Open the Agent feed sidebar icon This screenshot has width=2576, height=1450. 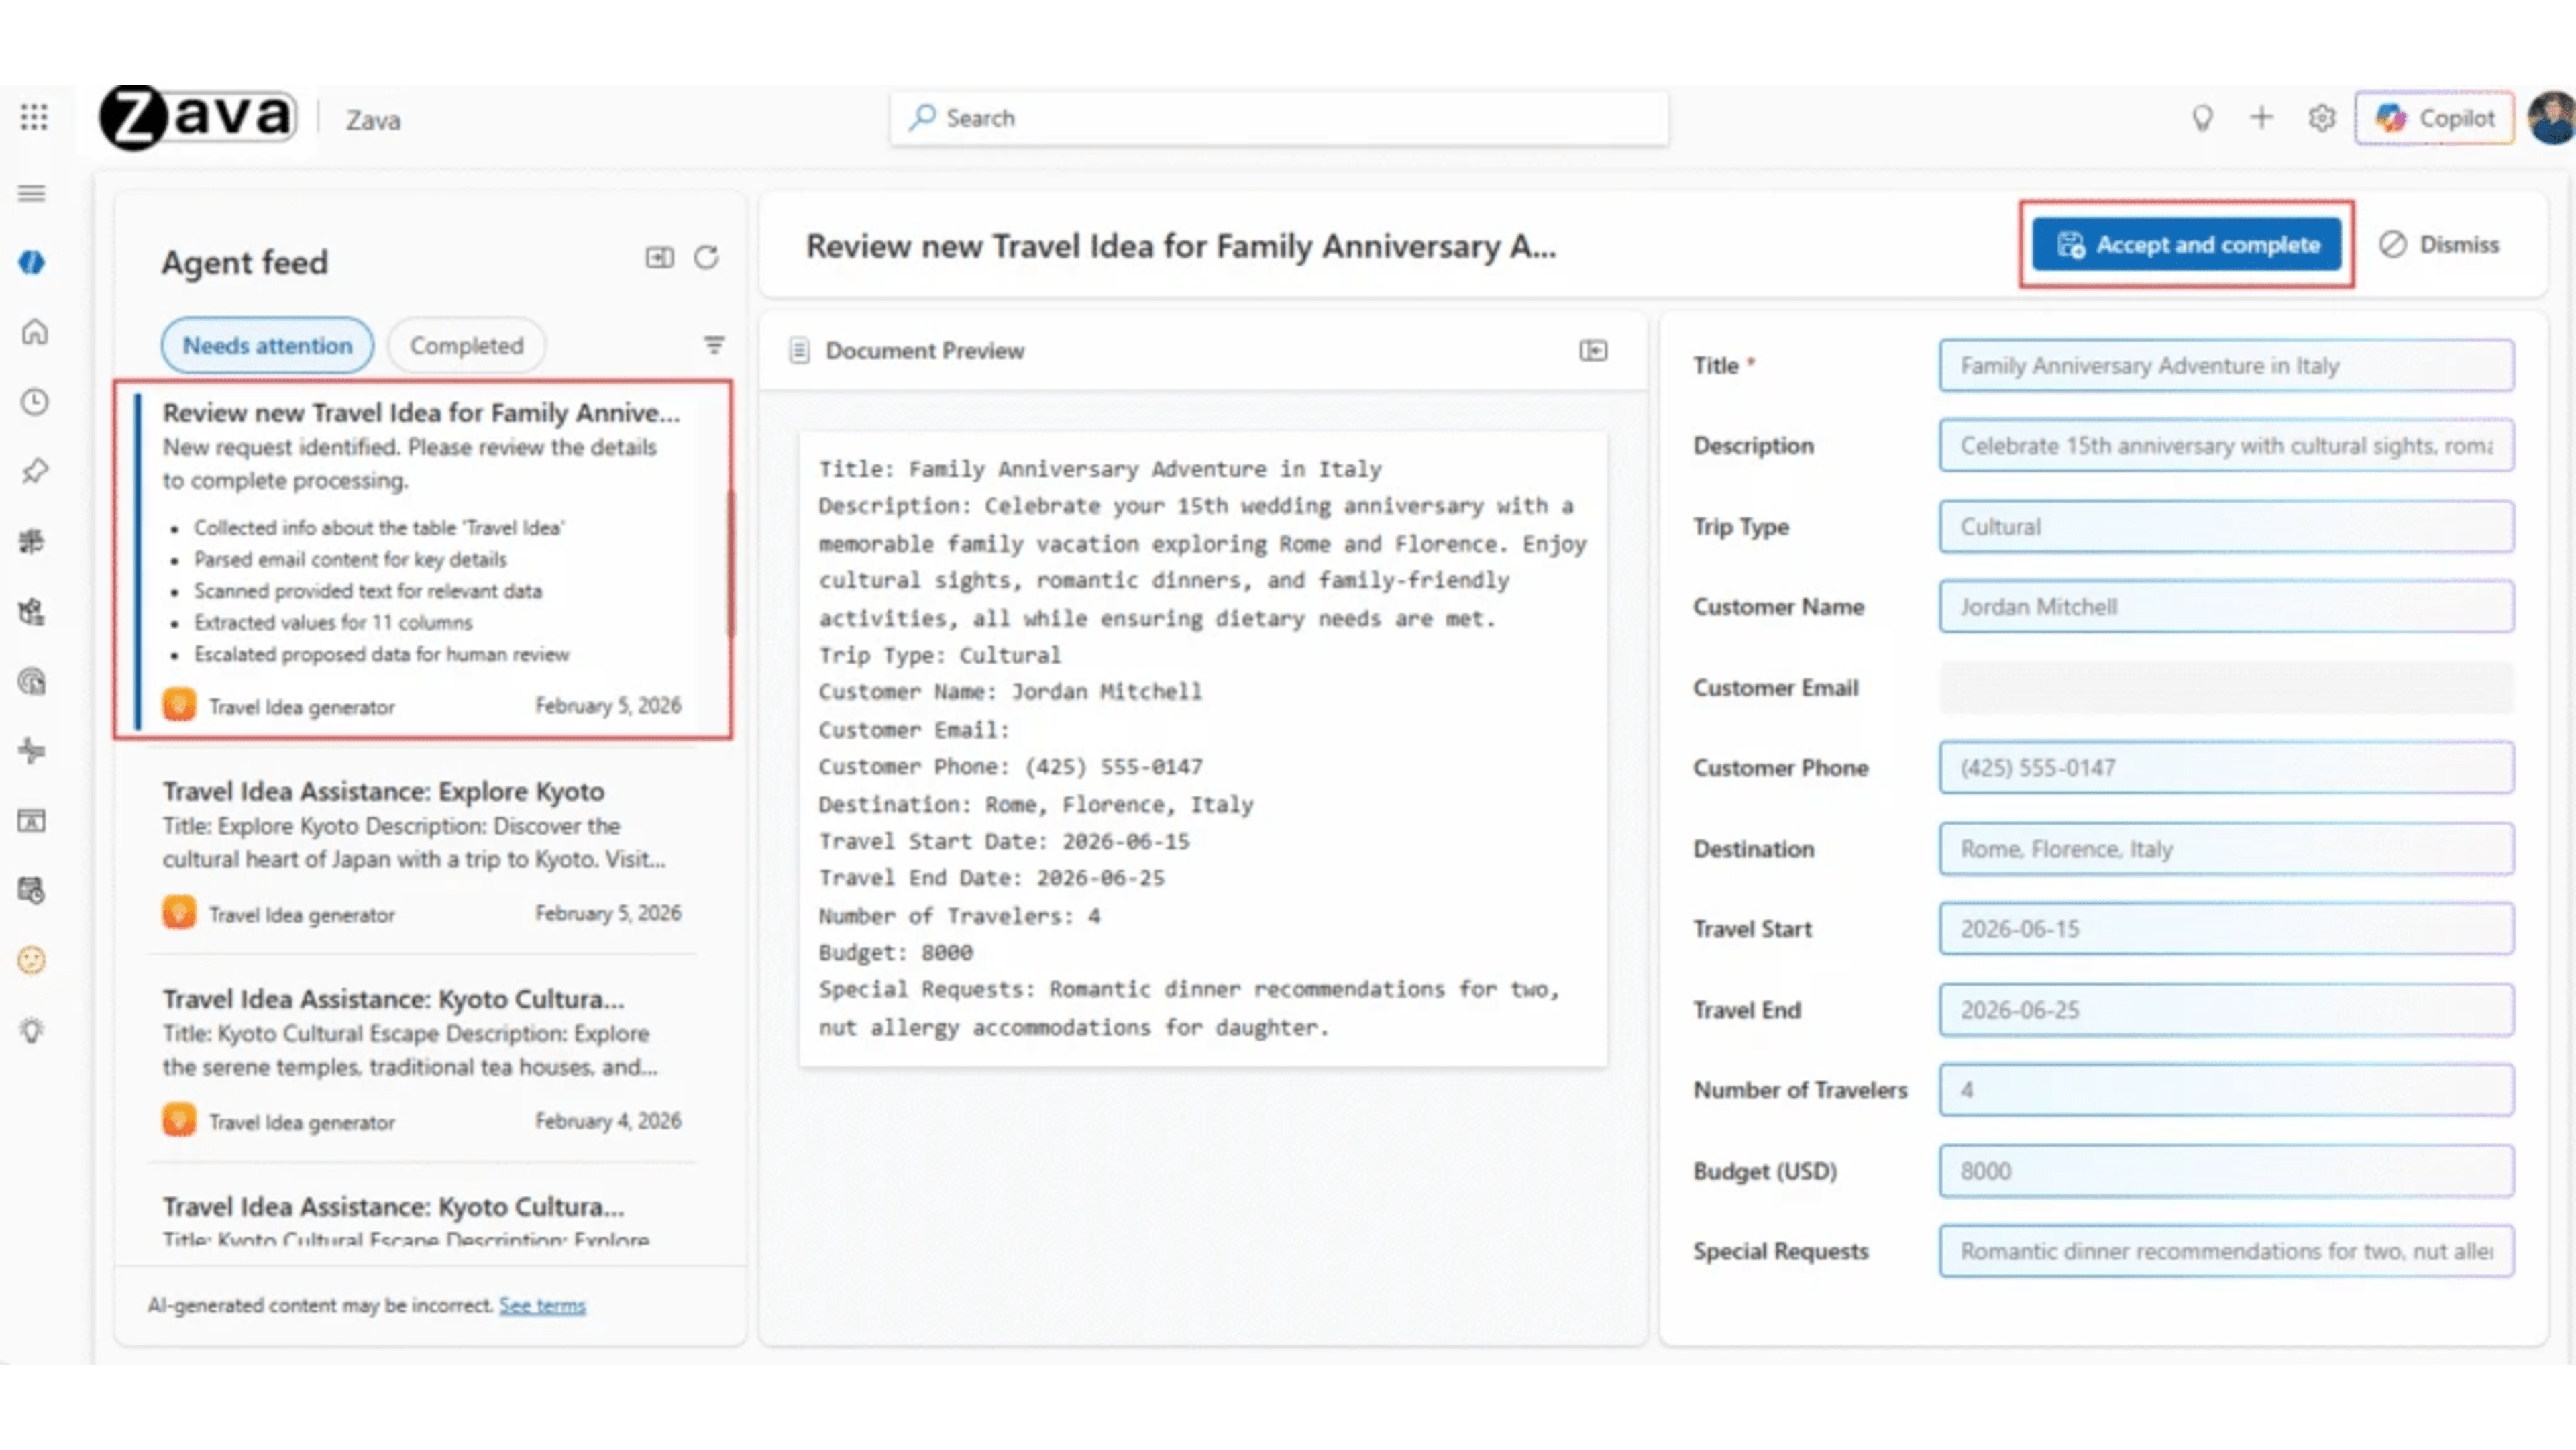point(32,262)
